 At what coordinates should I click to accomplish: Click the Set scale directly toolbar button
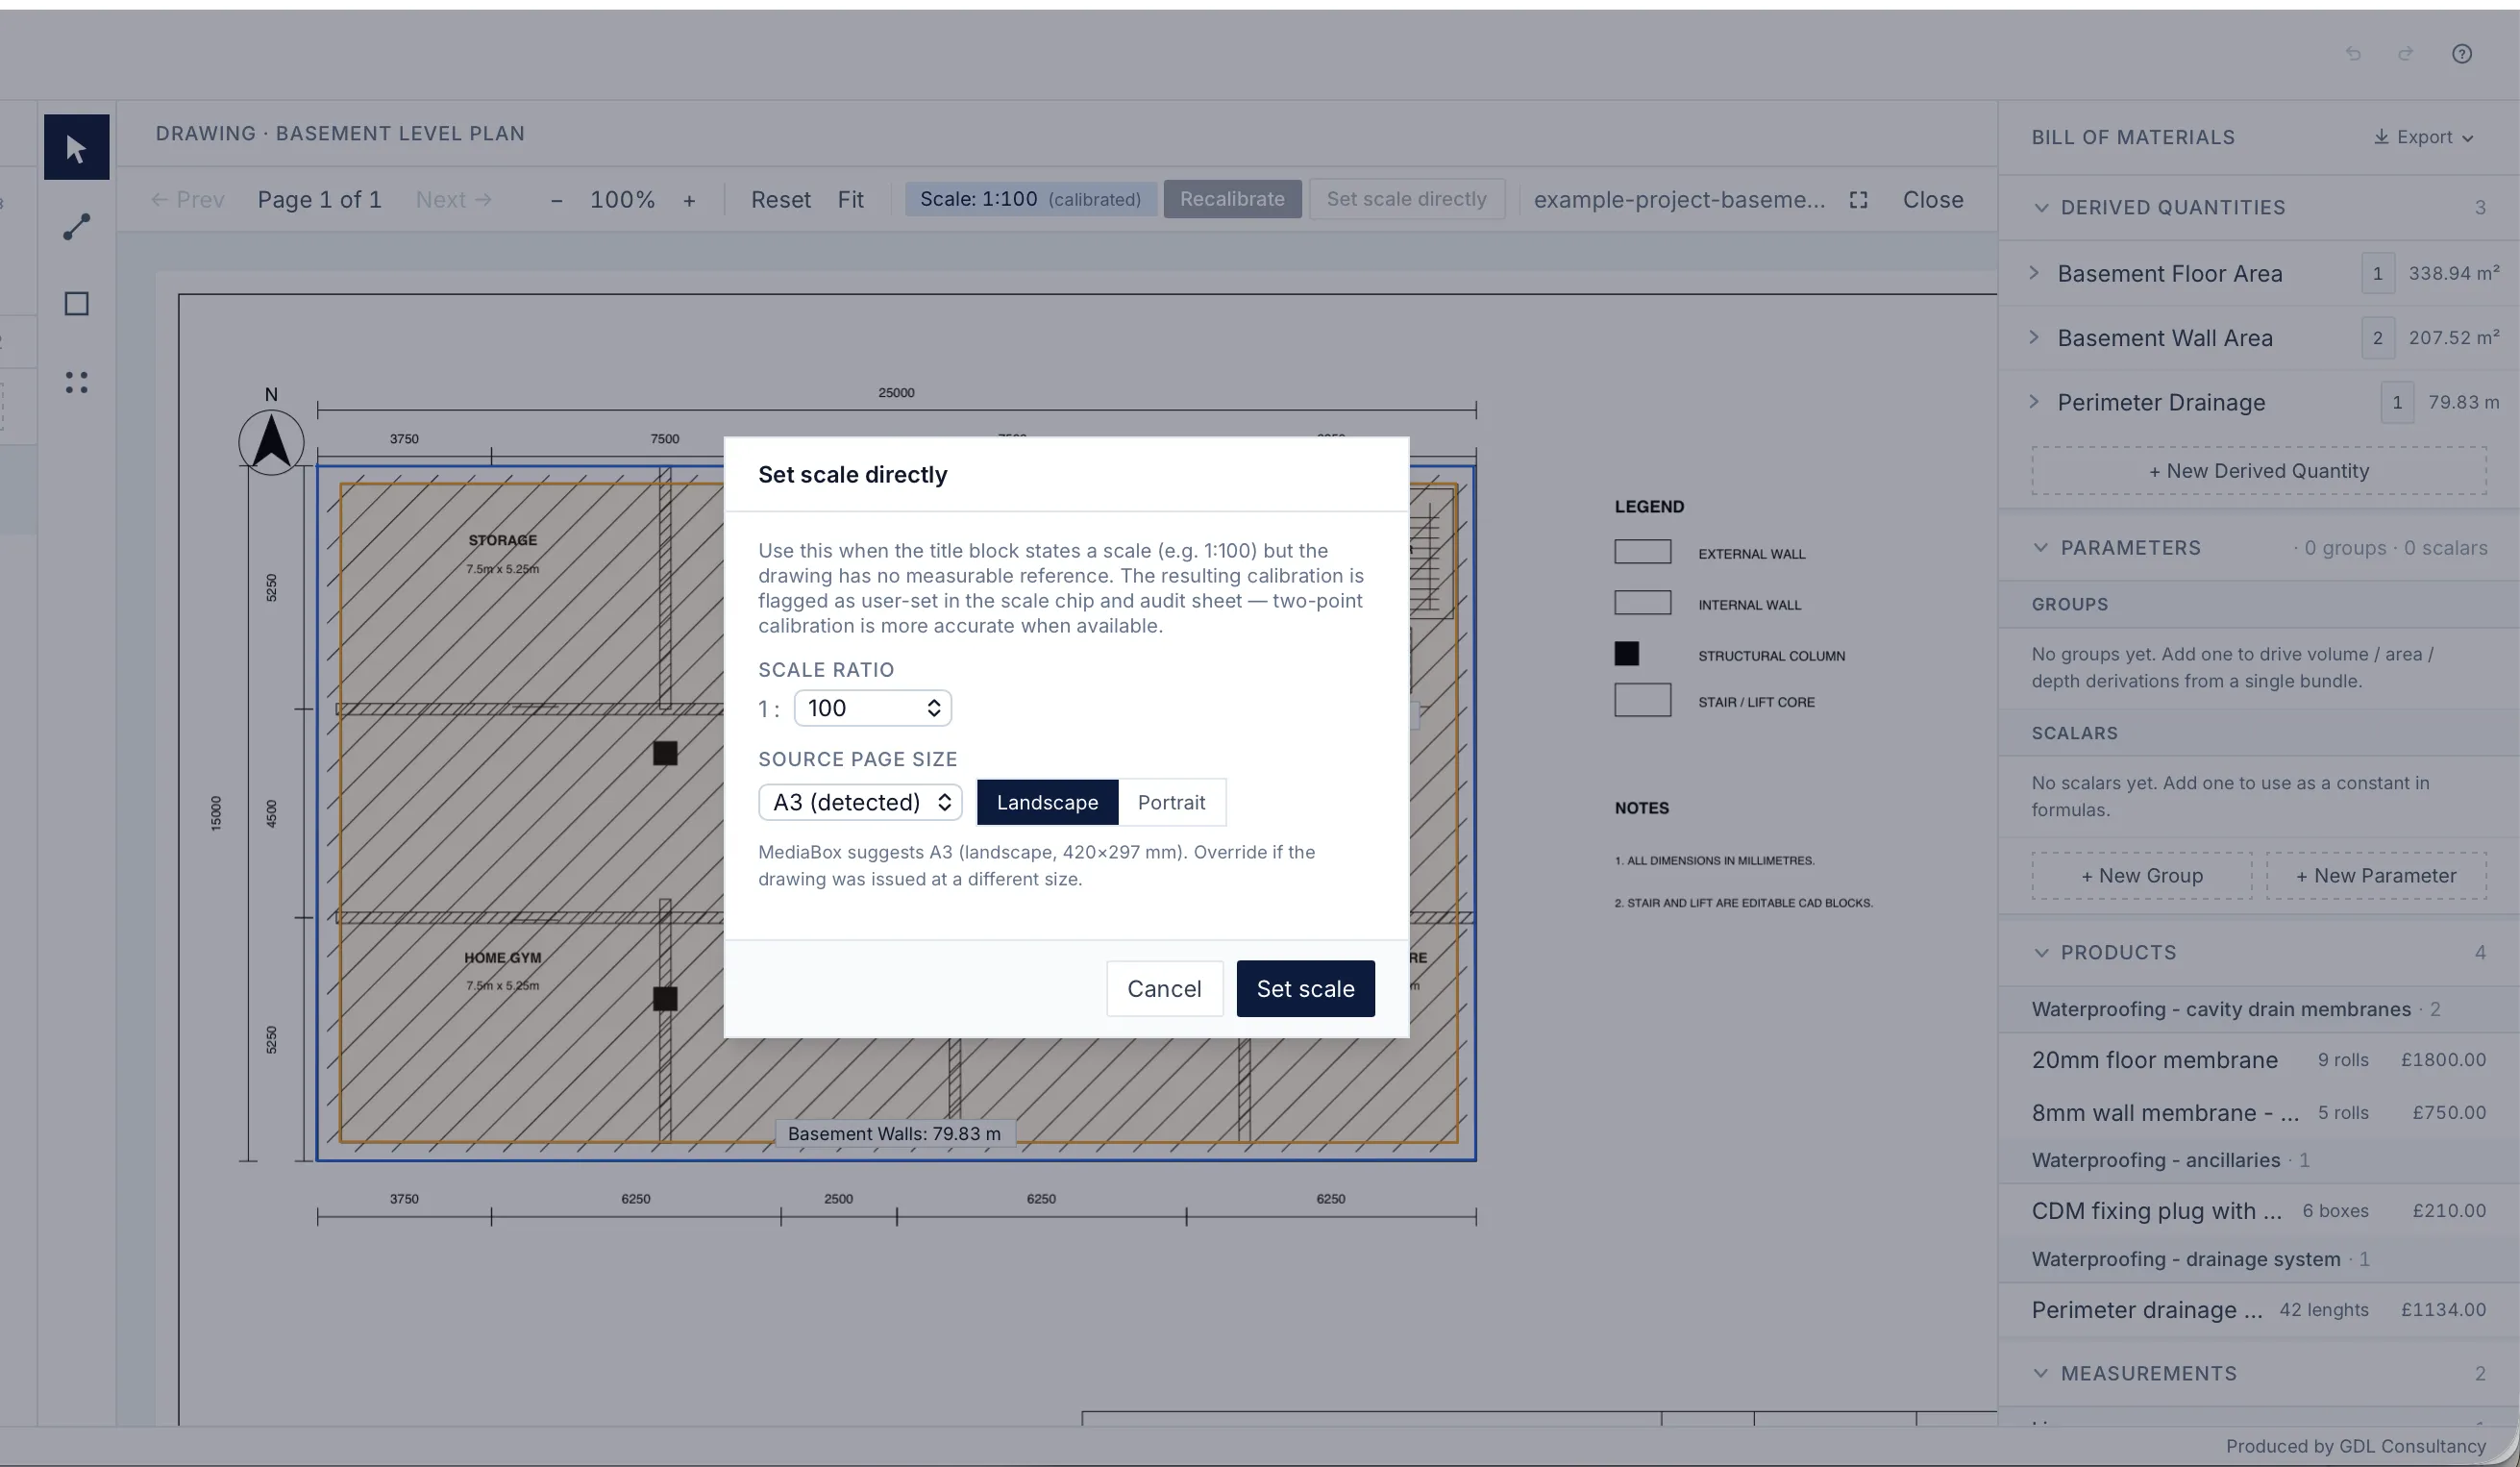click(x=1406, y=199)
